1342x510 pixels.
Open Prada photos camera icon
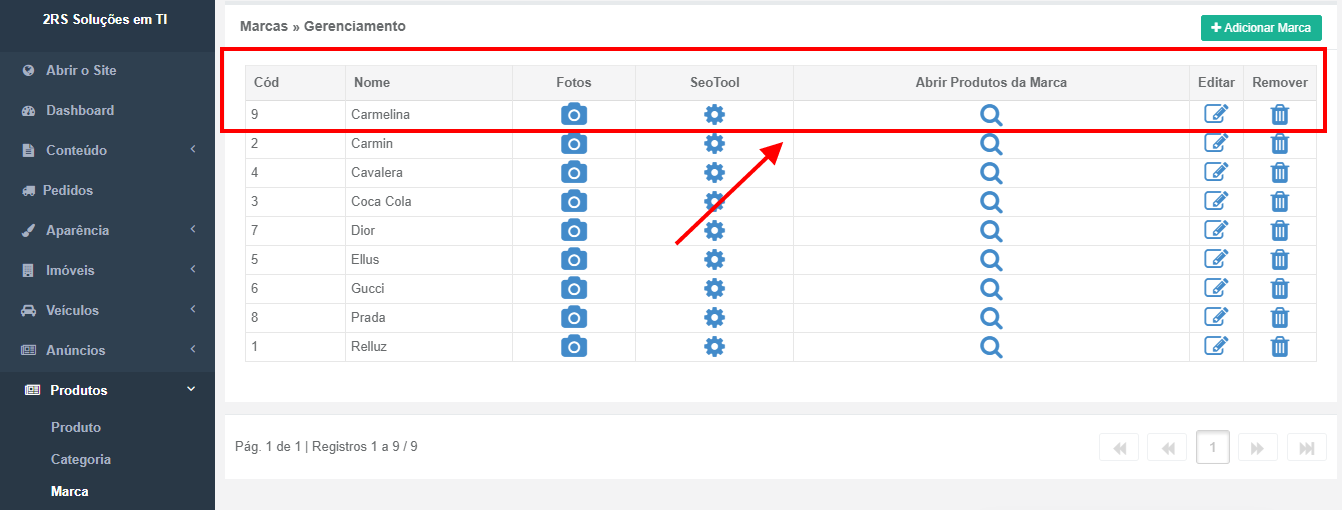coord(574,317)
